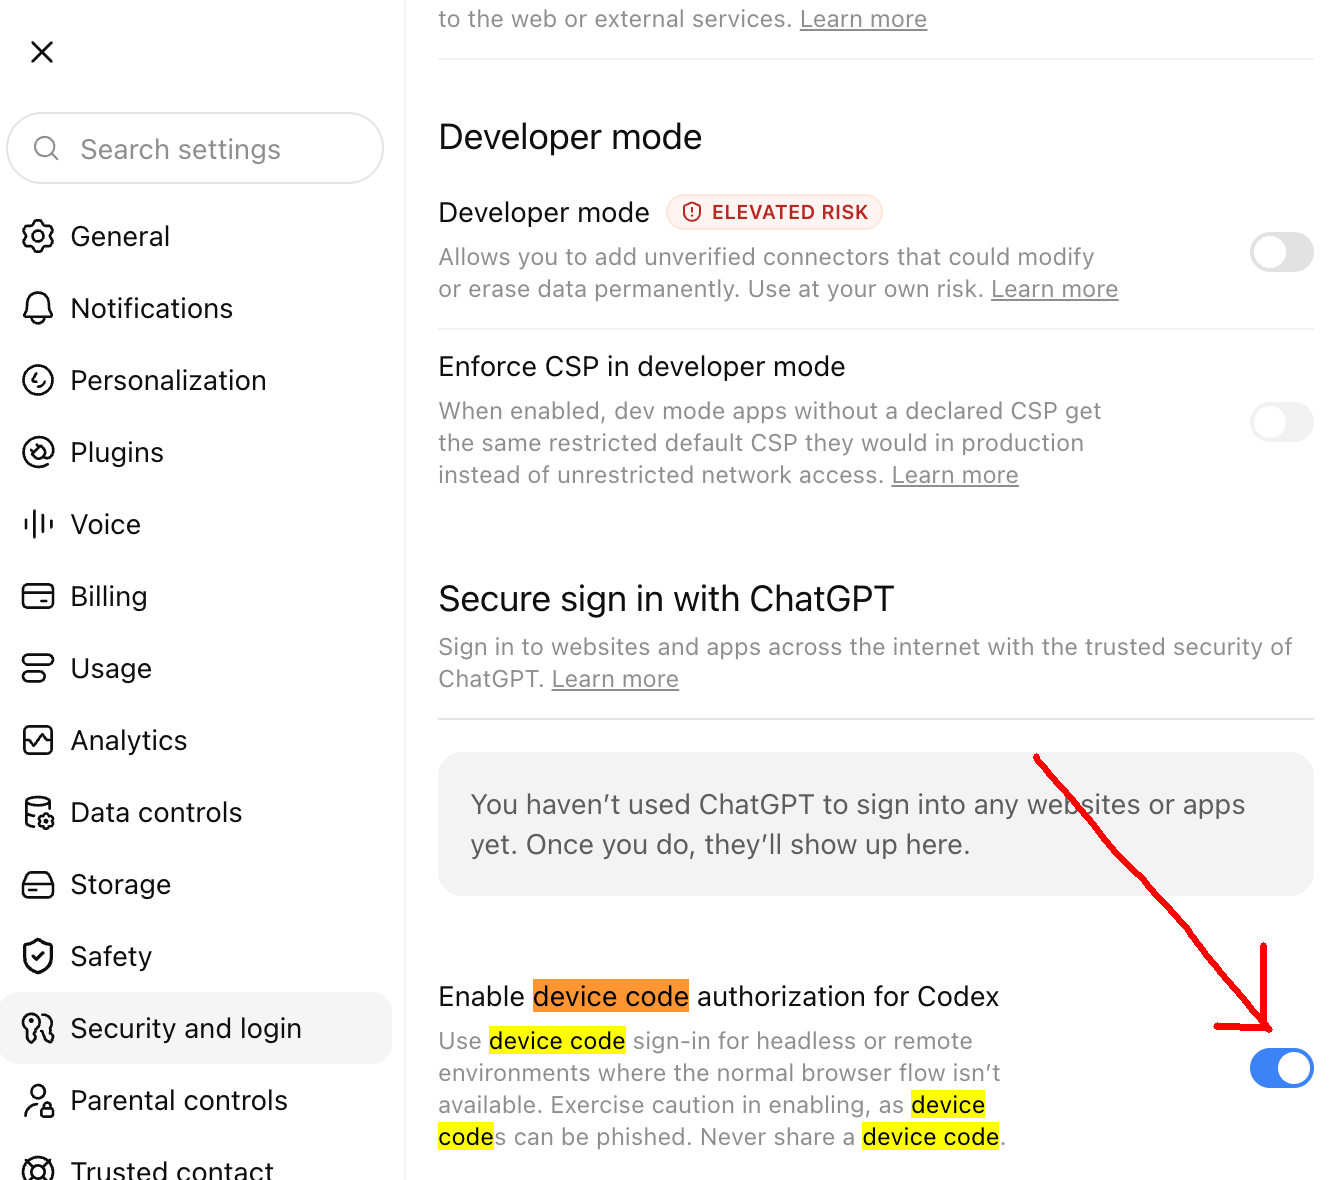Click the Security and login key icon
Screen dimensions: 1334x1180
tap(38, 1028)
